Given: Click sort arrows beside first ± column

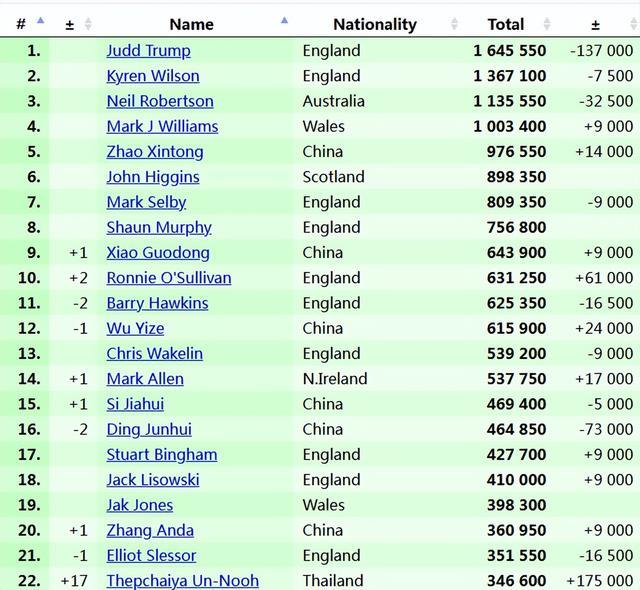Looking at the screenshot, I should pyautogui.click(x=88, y=24).
